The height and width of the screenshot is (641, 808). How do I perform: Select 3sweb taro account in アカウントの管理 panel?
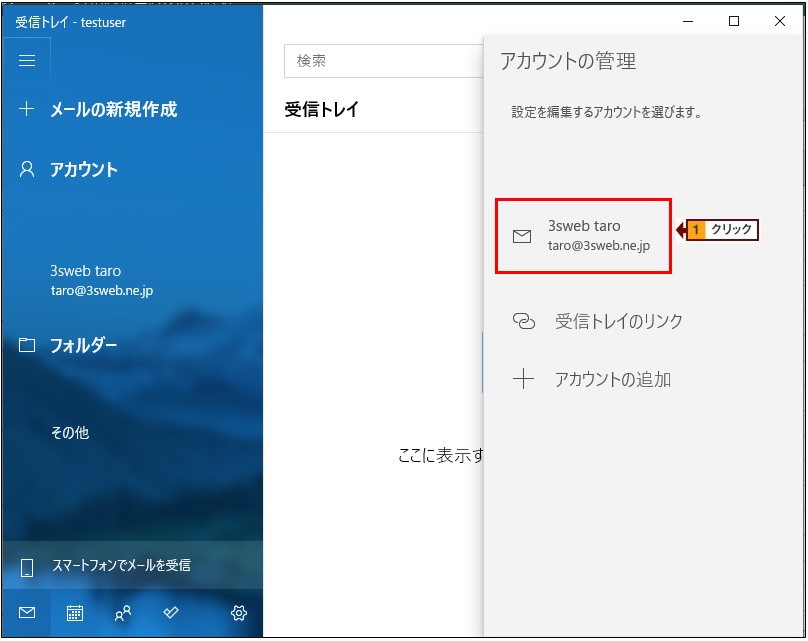pos(583,236)
